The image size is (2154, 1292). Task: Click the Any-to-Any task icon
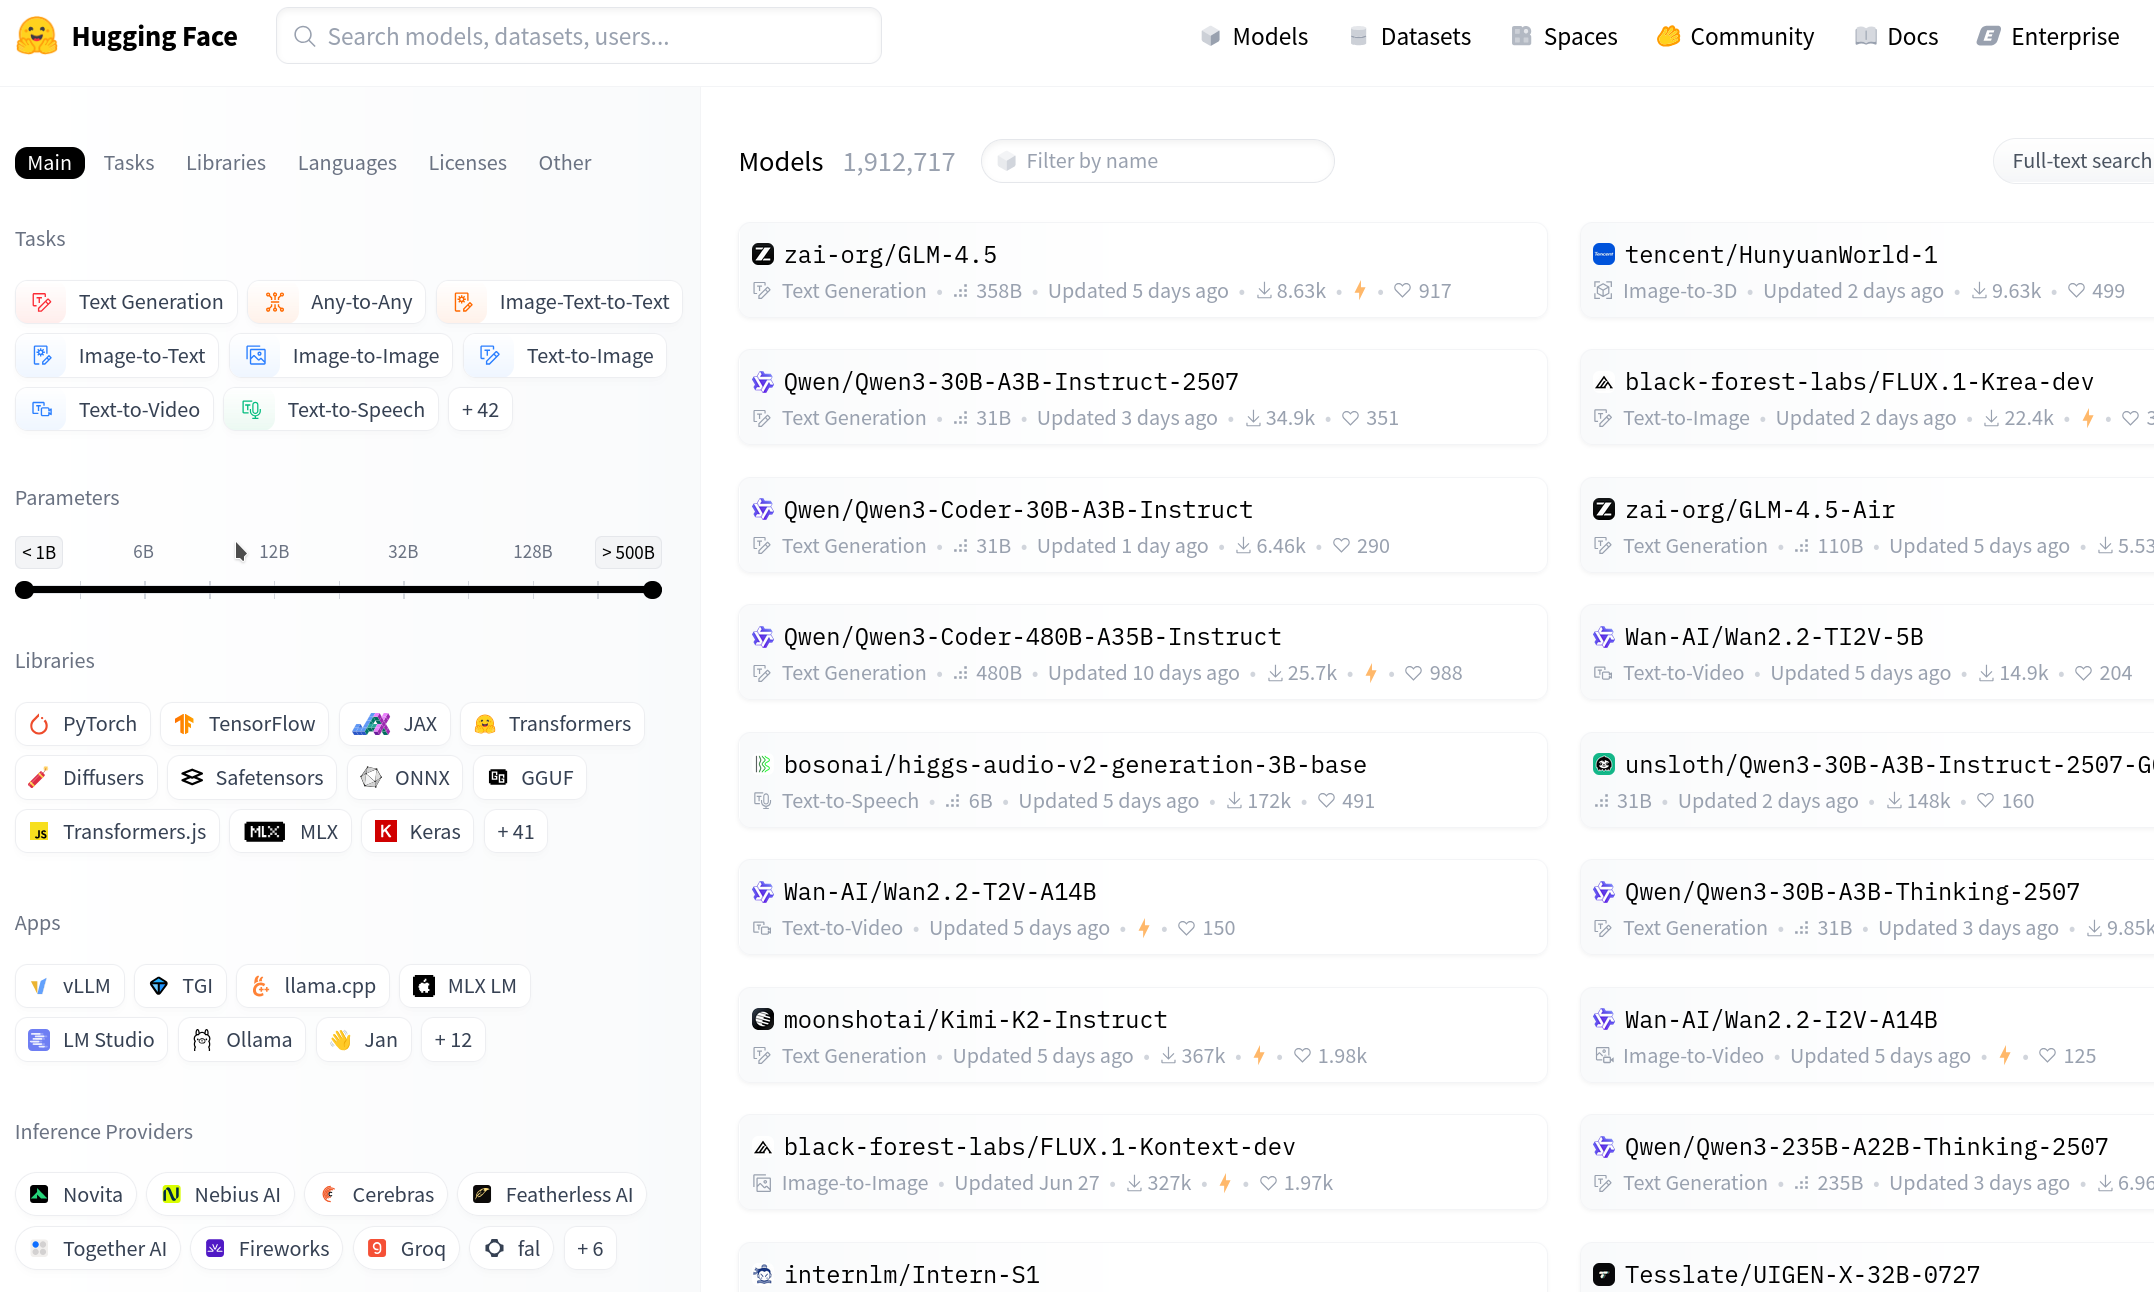274,302
